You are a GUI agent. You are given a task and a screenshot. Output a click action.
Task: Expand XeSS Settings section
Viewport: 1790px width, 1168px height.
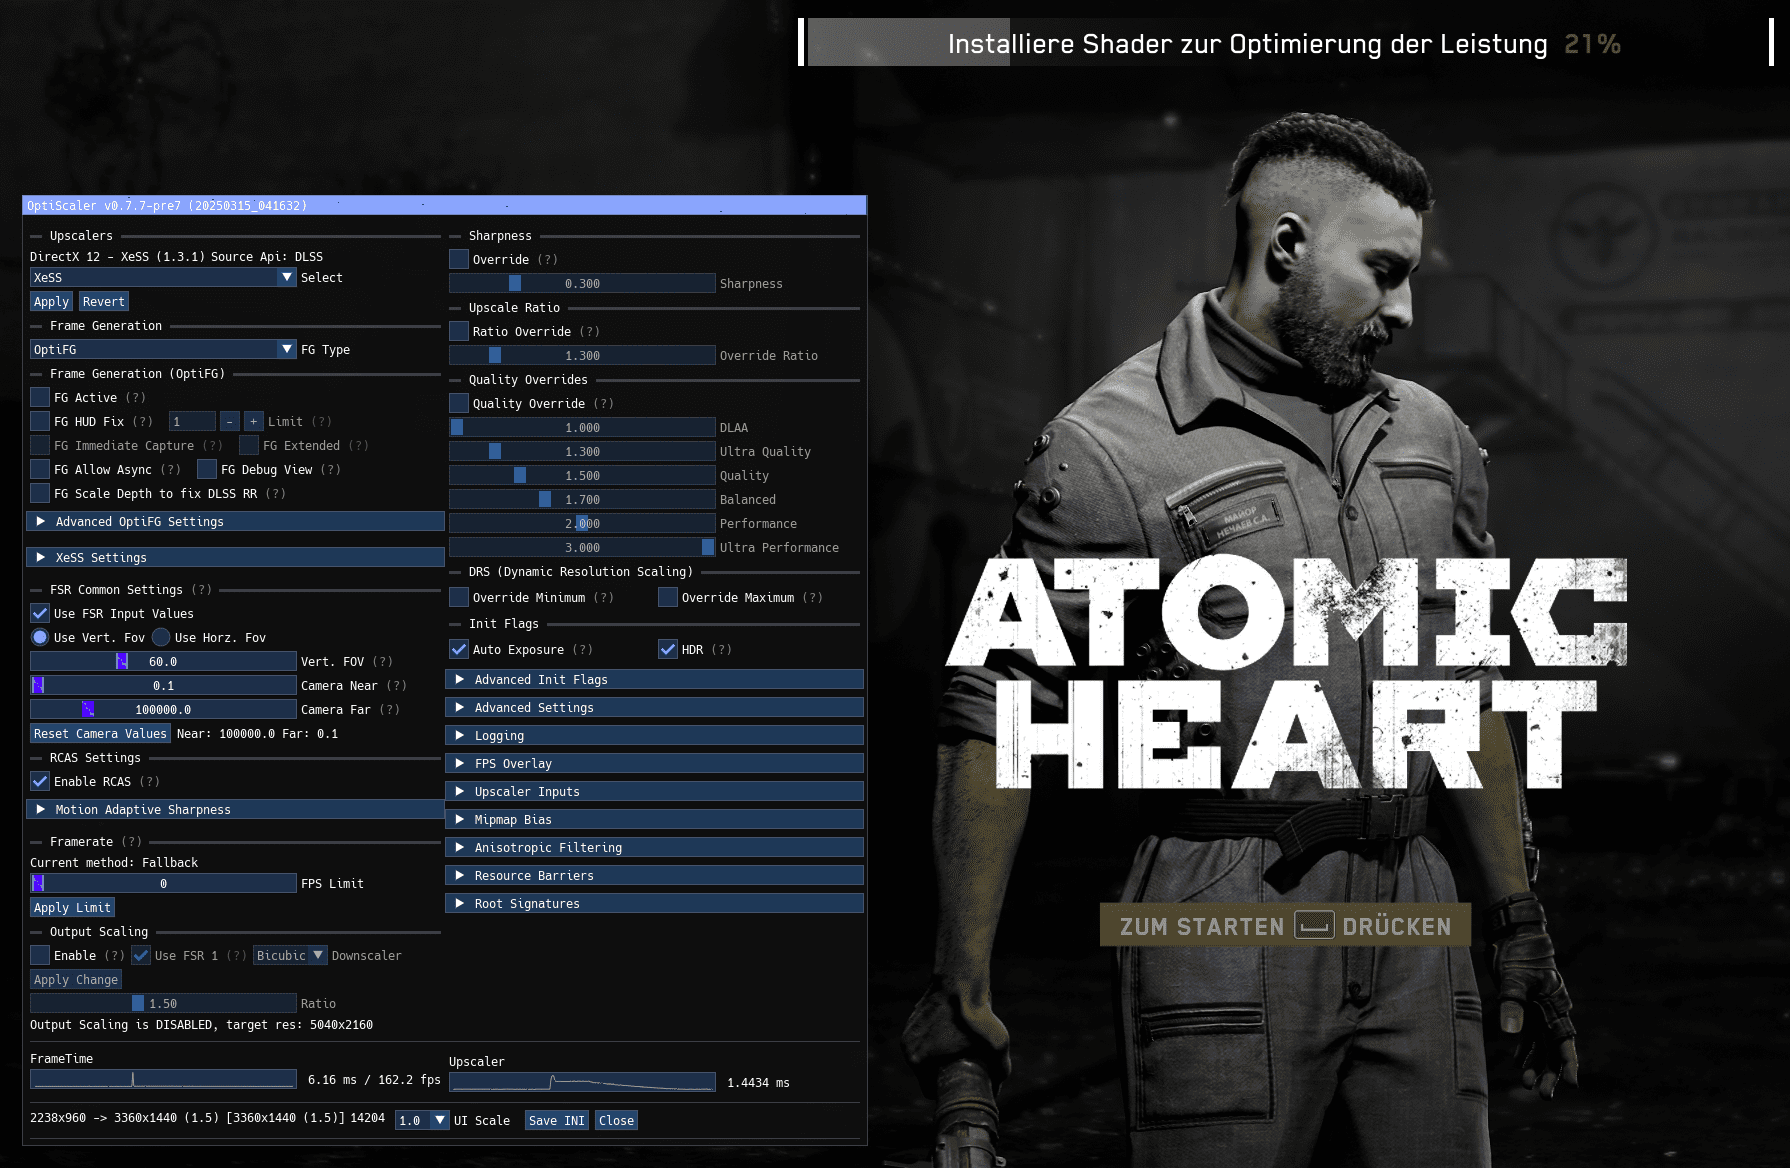coord(235,558)
